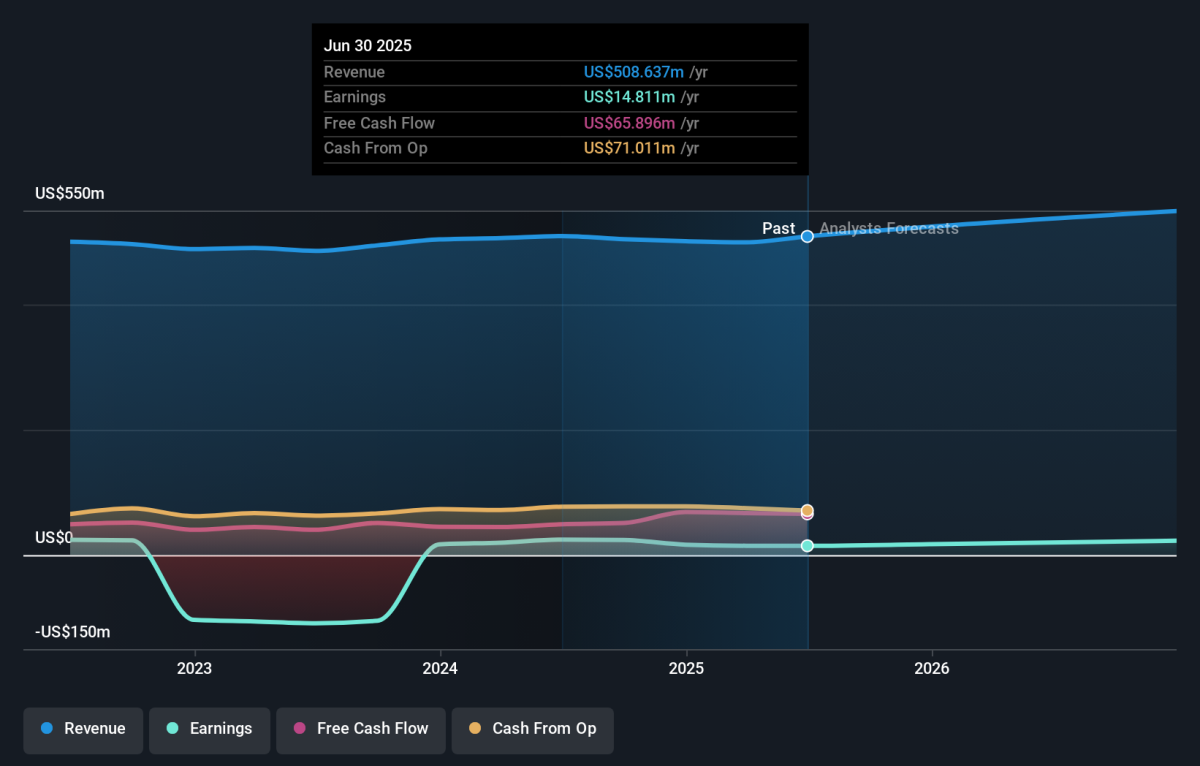Toggle the Free Cash Flow legend series
The height and width of the screenshot is (766, 1200).
pyautogui.click(x=360, y=729)
